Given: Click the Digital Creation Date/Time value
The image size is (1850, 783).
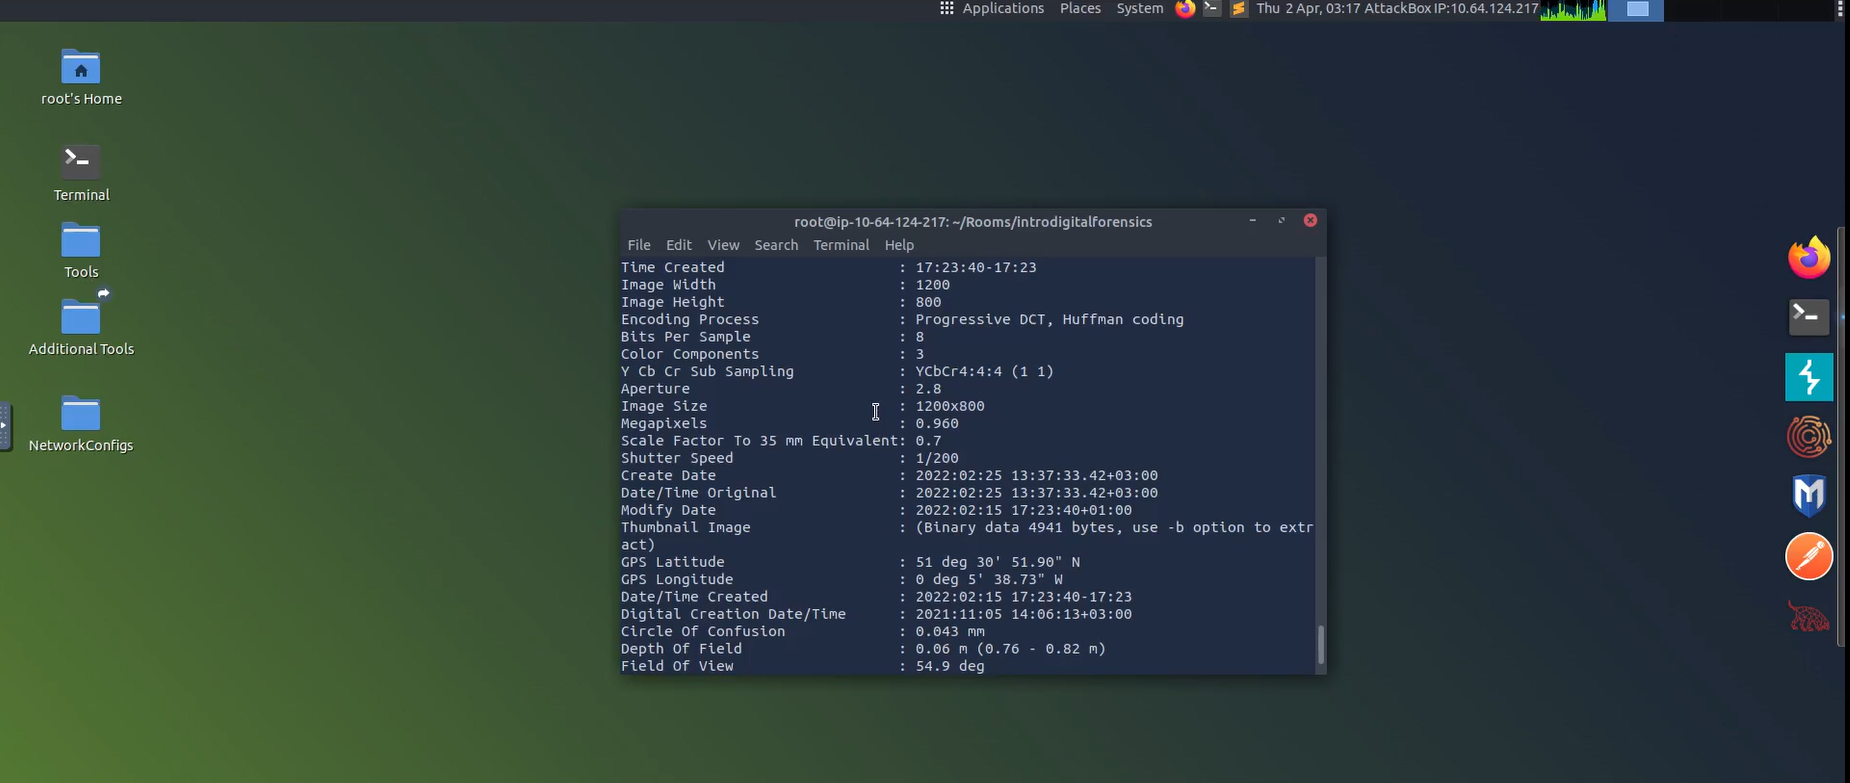Looking at the screenshot, I should coord(1024,614).
